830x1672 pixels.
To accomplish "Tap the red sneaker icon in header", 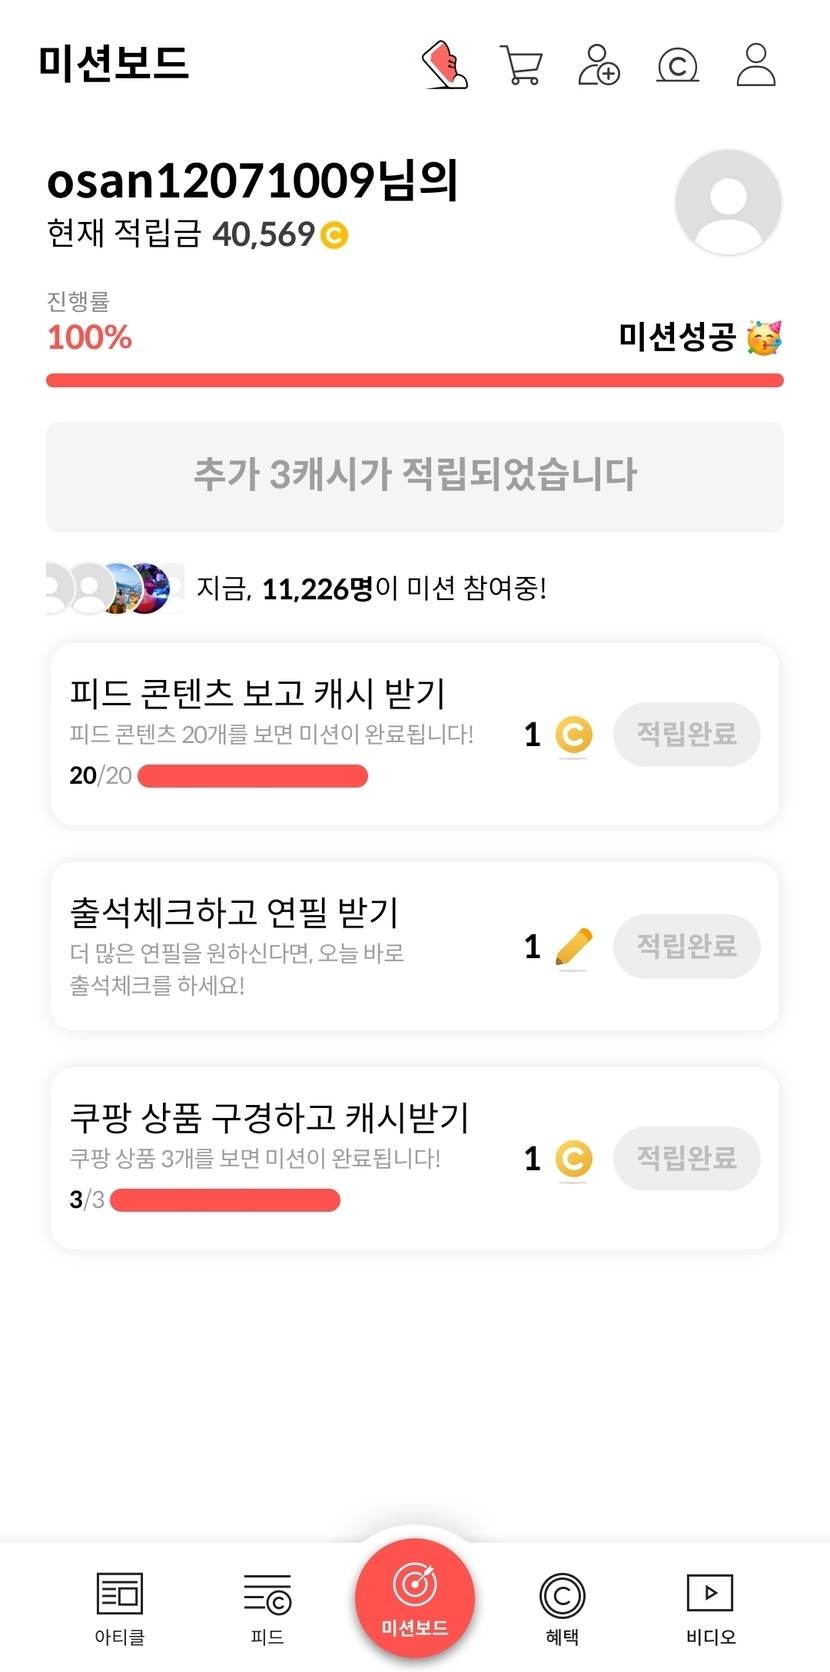I will [x=445, y=65].
